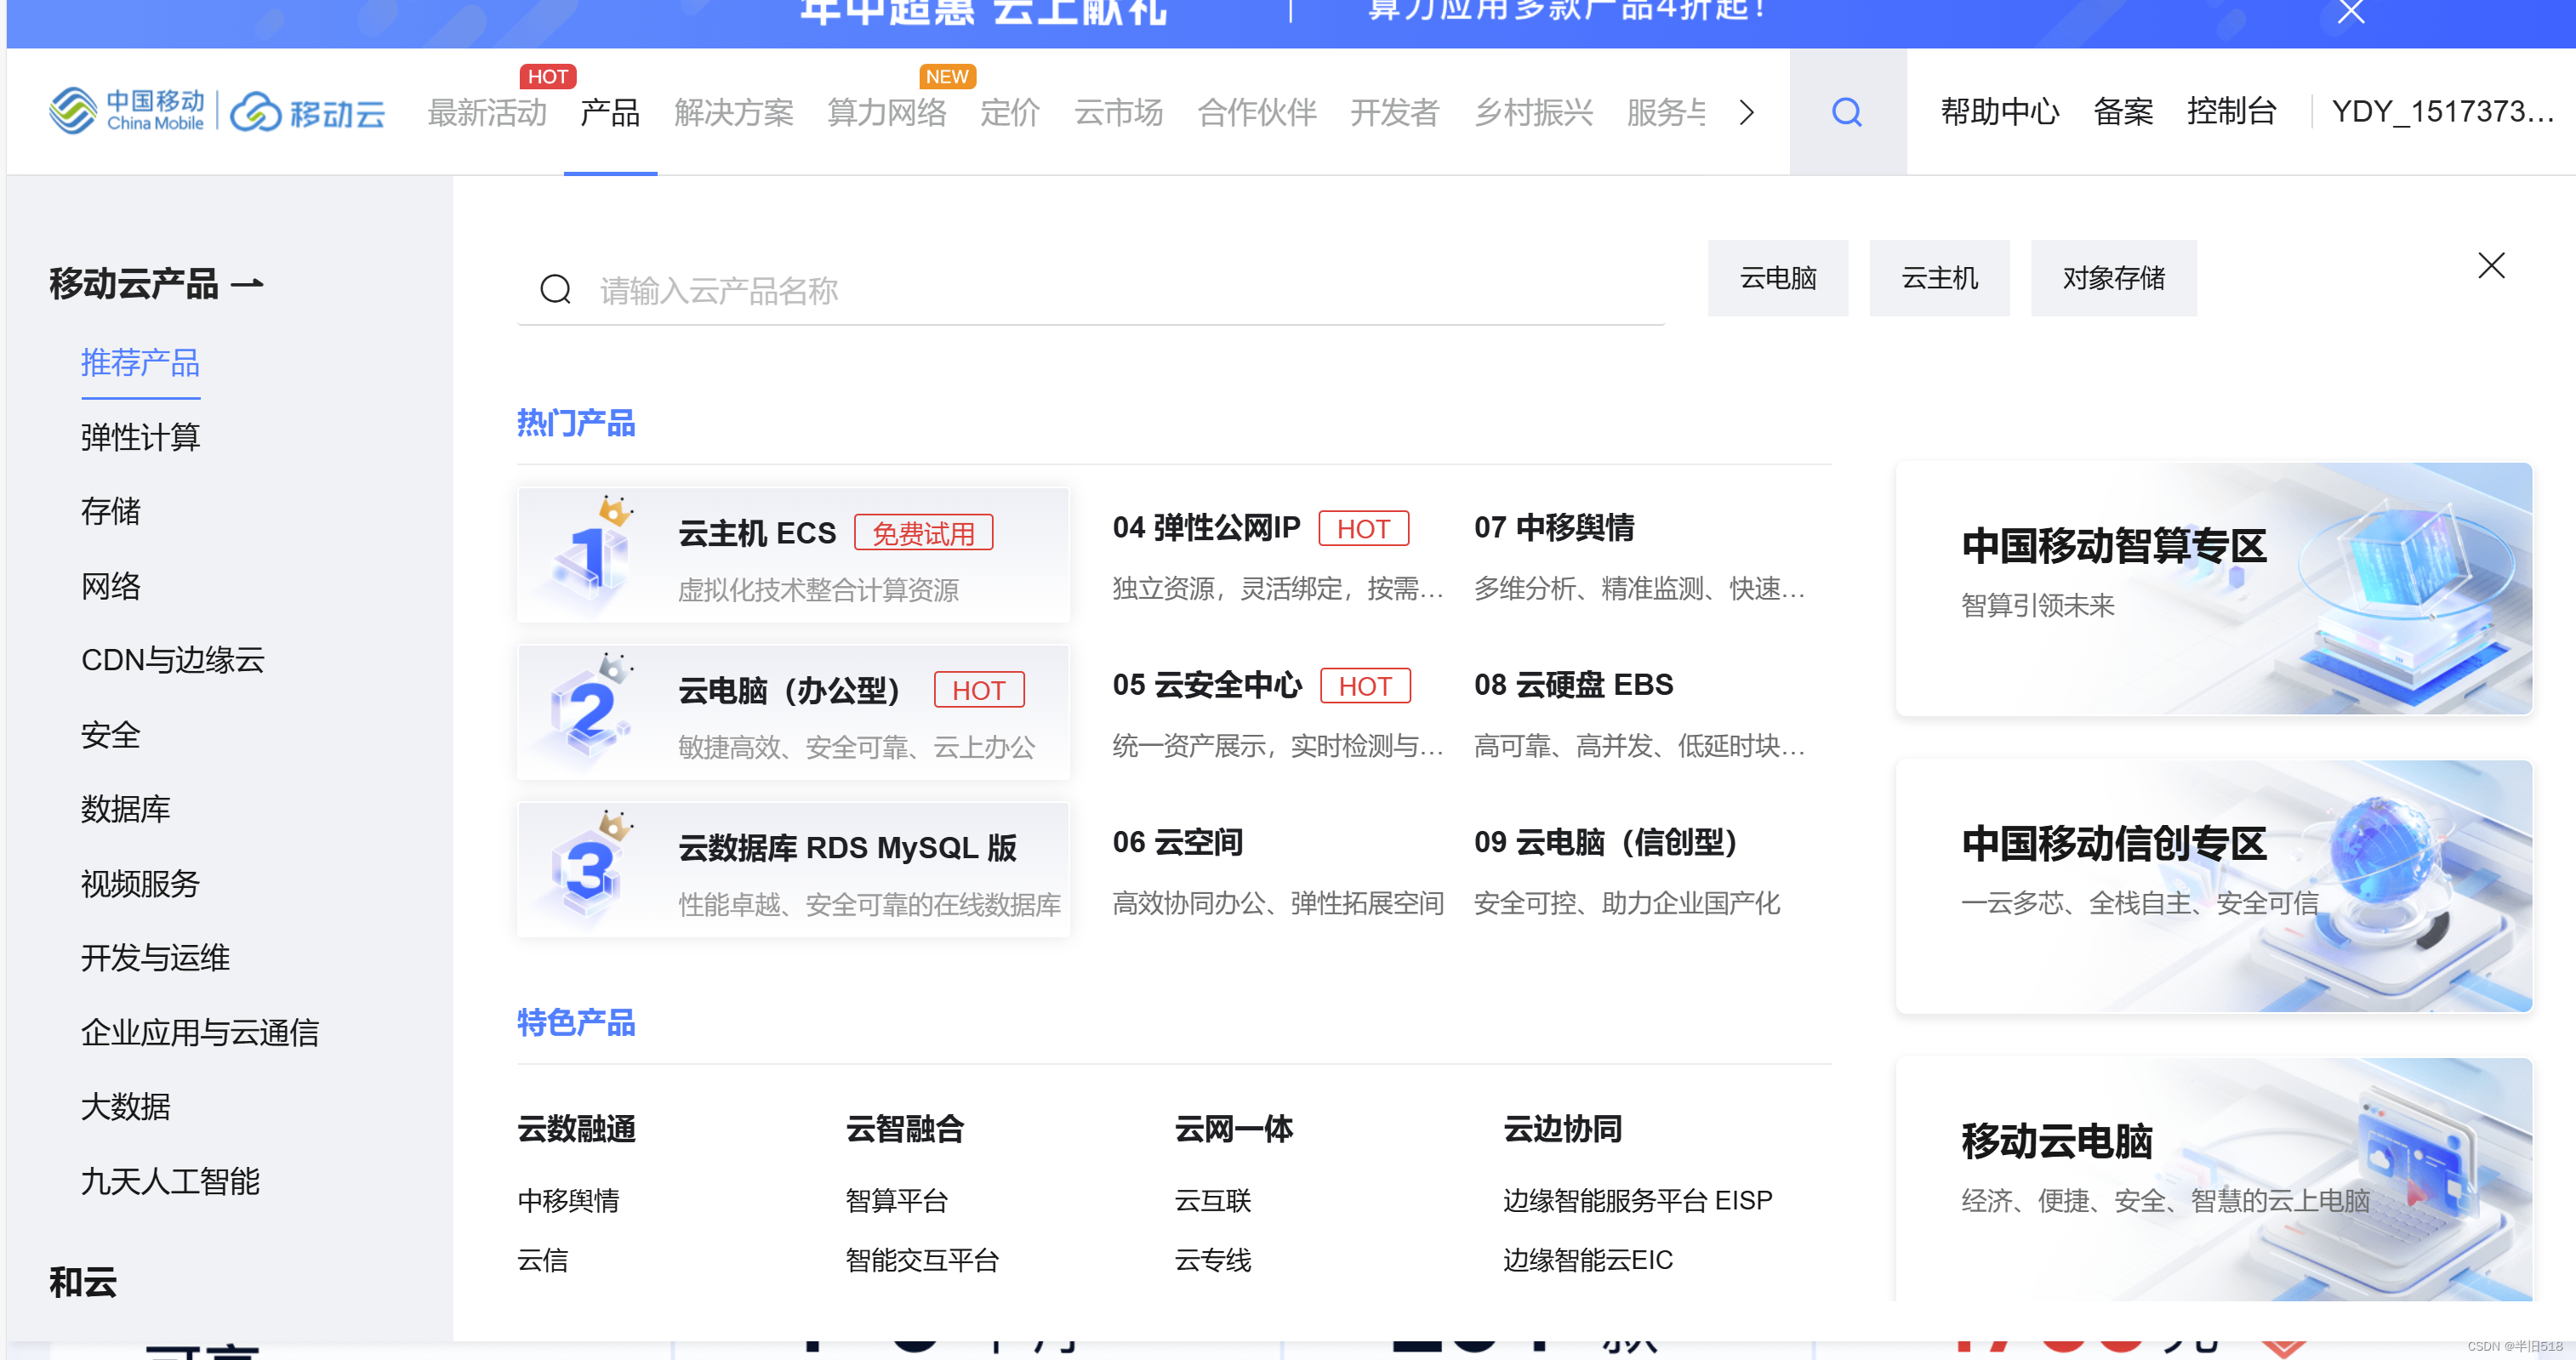The width and height of the screenshot is (2576, 1360).
Task: Select 开发与运维 category
Action: (155, 958)
